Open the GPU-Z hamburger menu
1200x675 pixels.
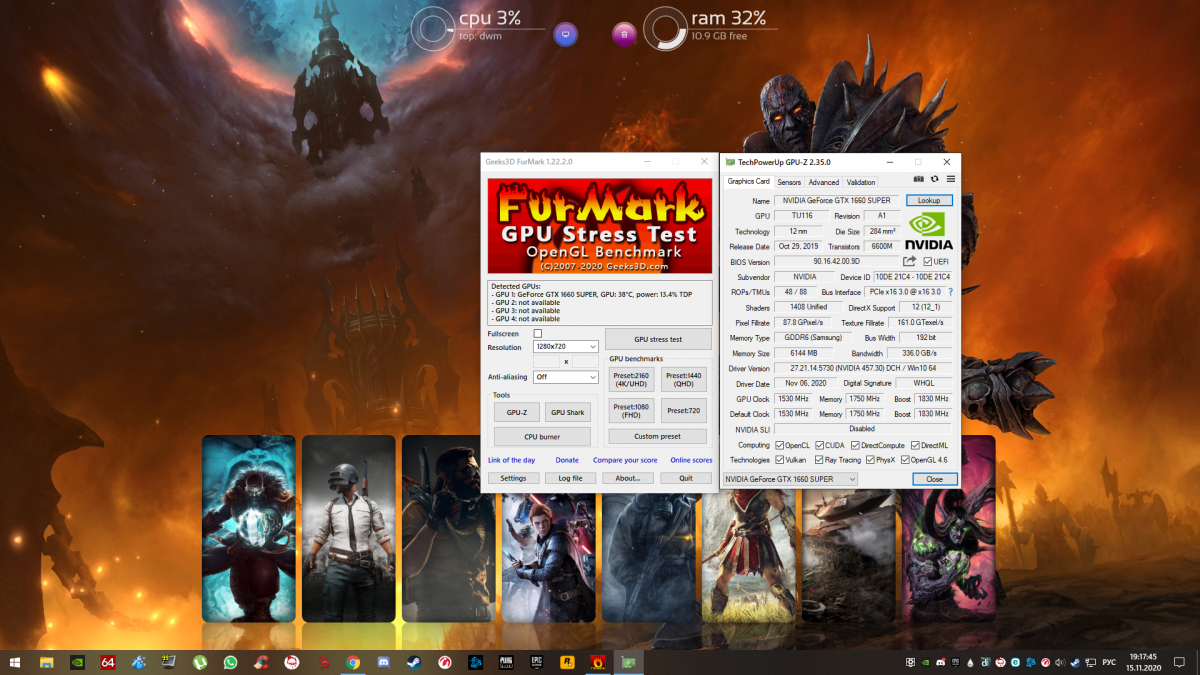(x=950, y=179)
